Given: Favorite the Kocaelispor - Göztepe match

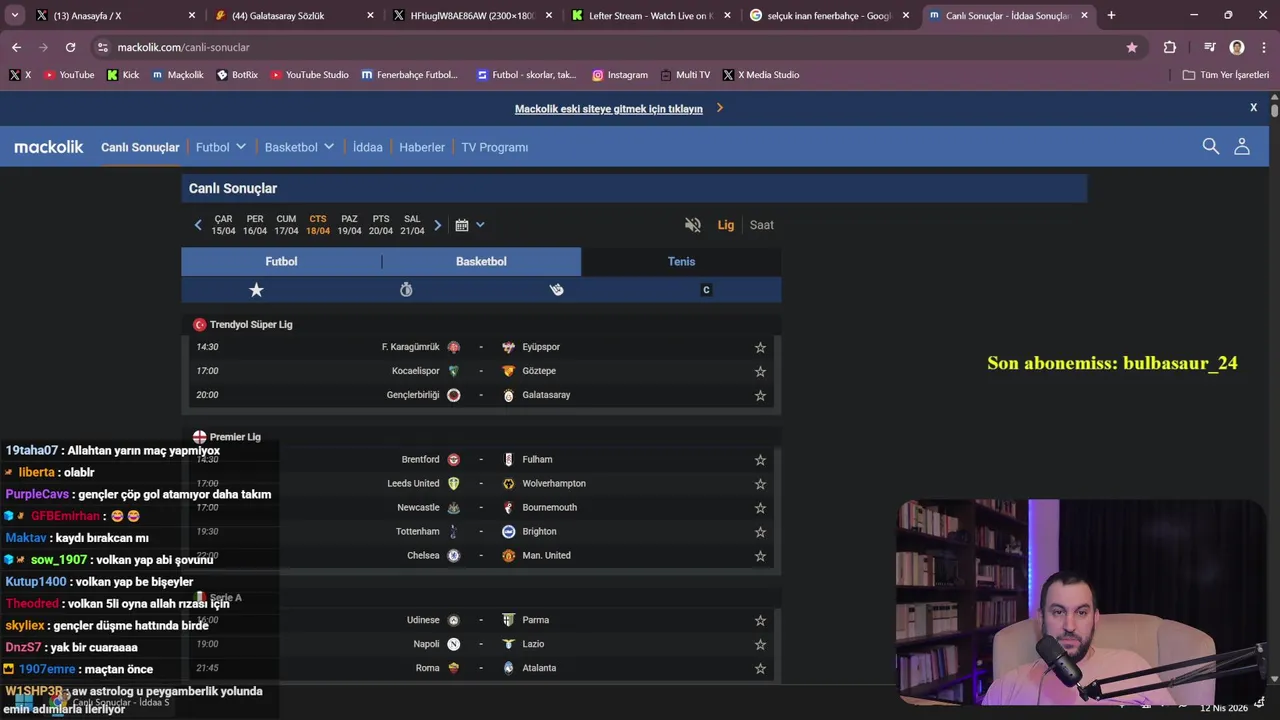Looking at the screenshot, I should [x=760, y=371].
